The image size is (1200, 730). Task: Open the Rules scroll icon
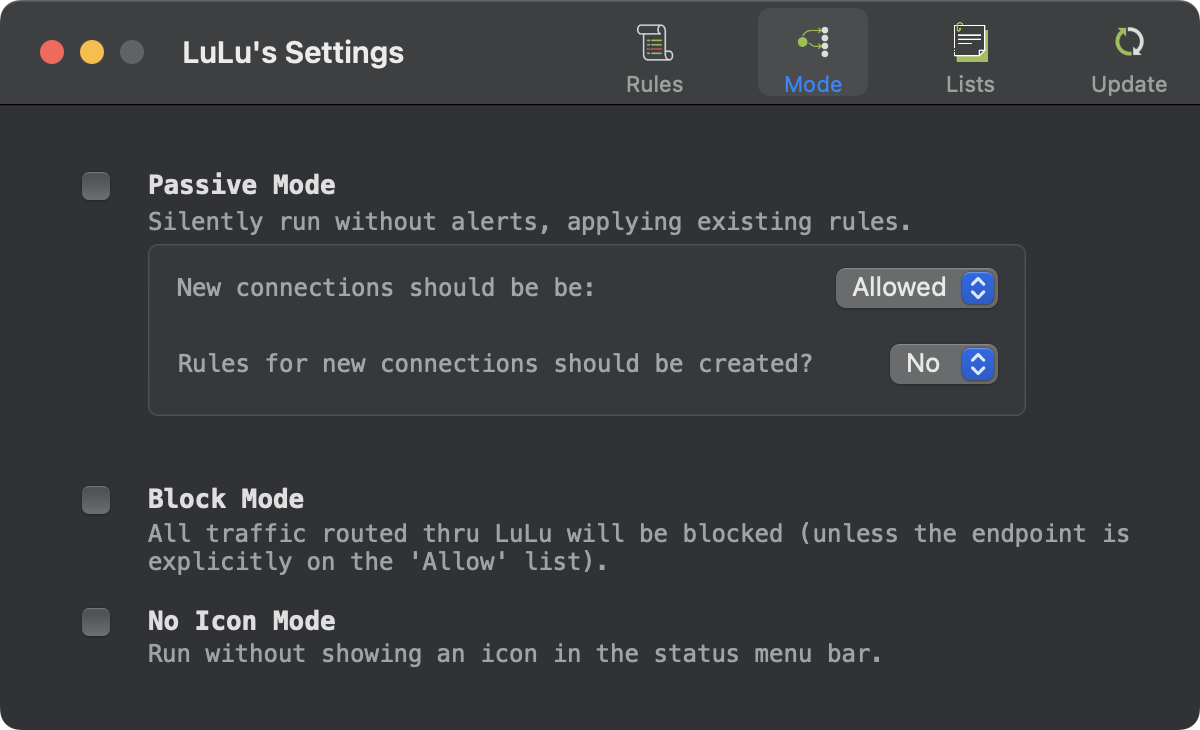655,42
